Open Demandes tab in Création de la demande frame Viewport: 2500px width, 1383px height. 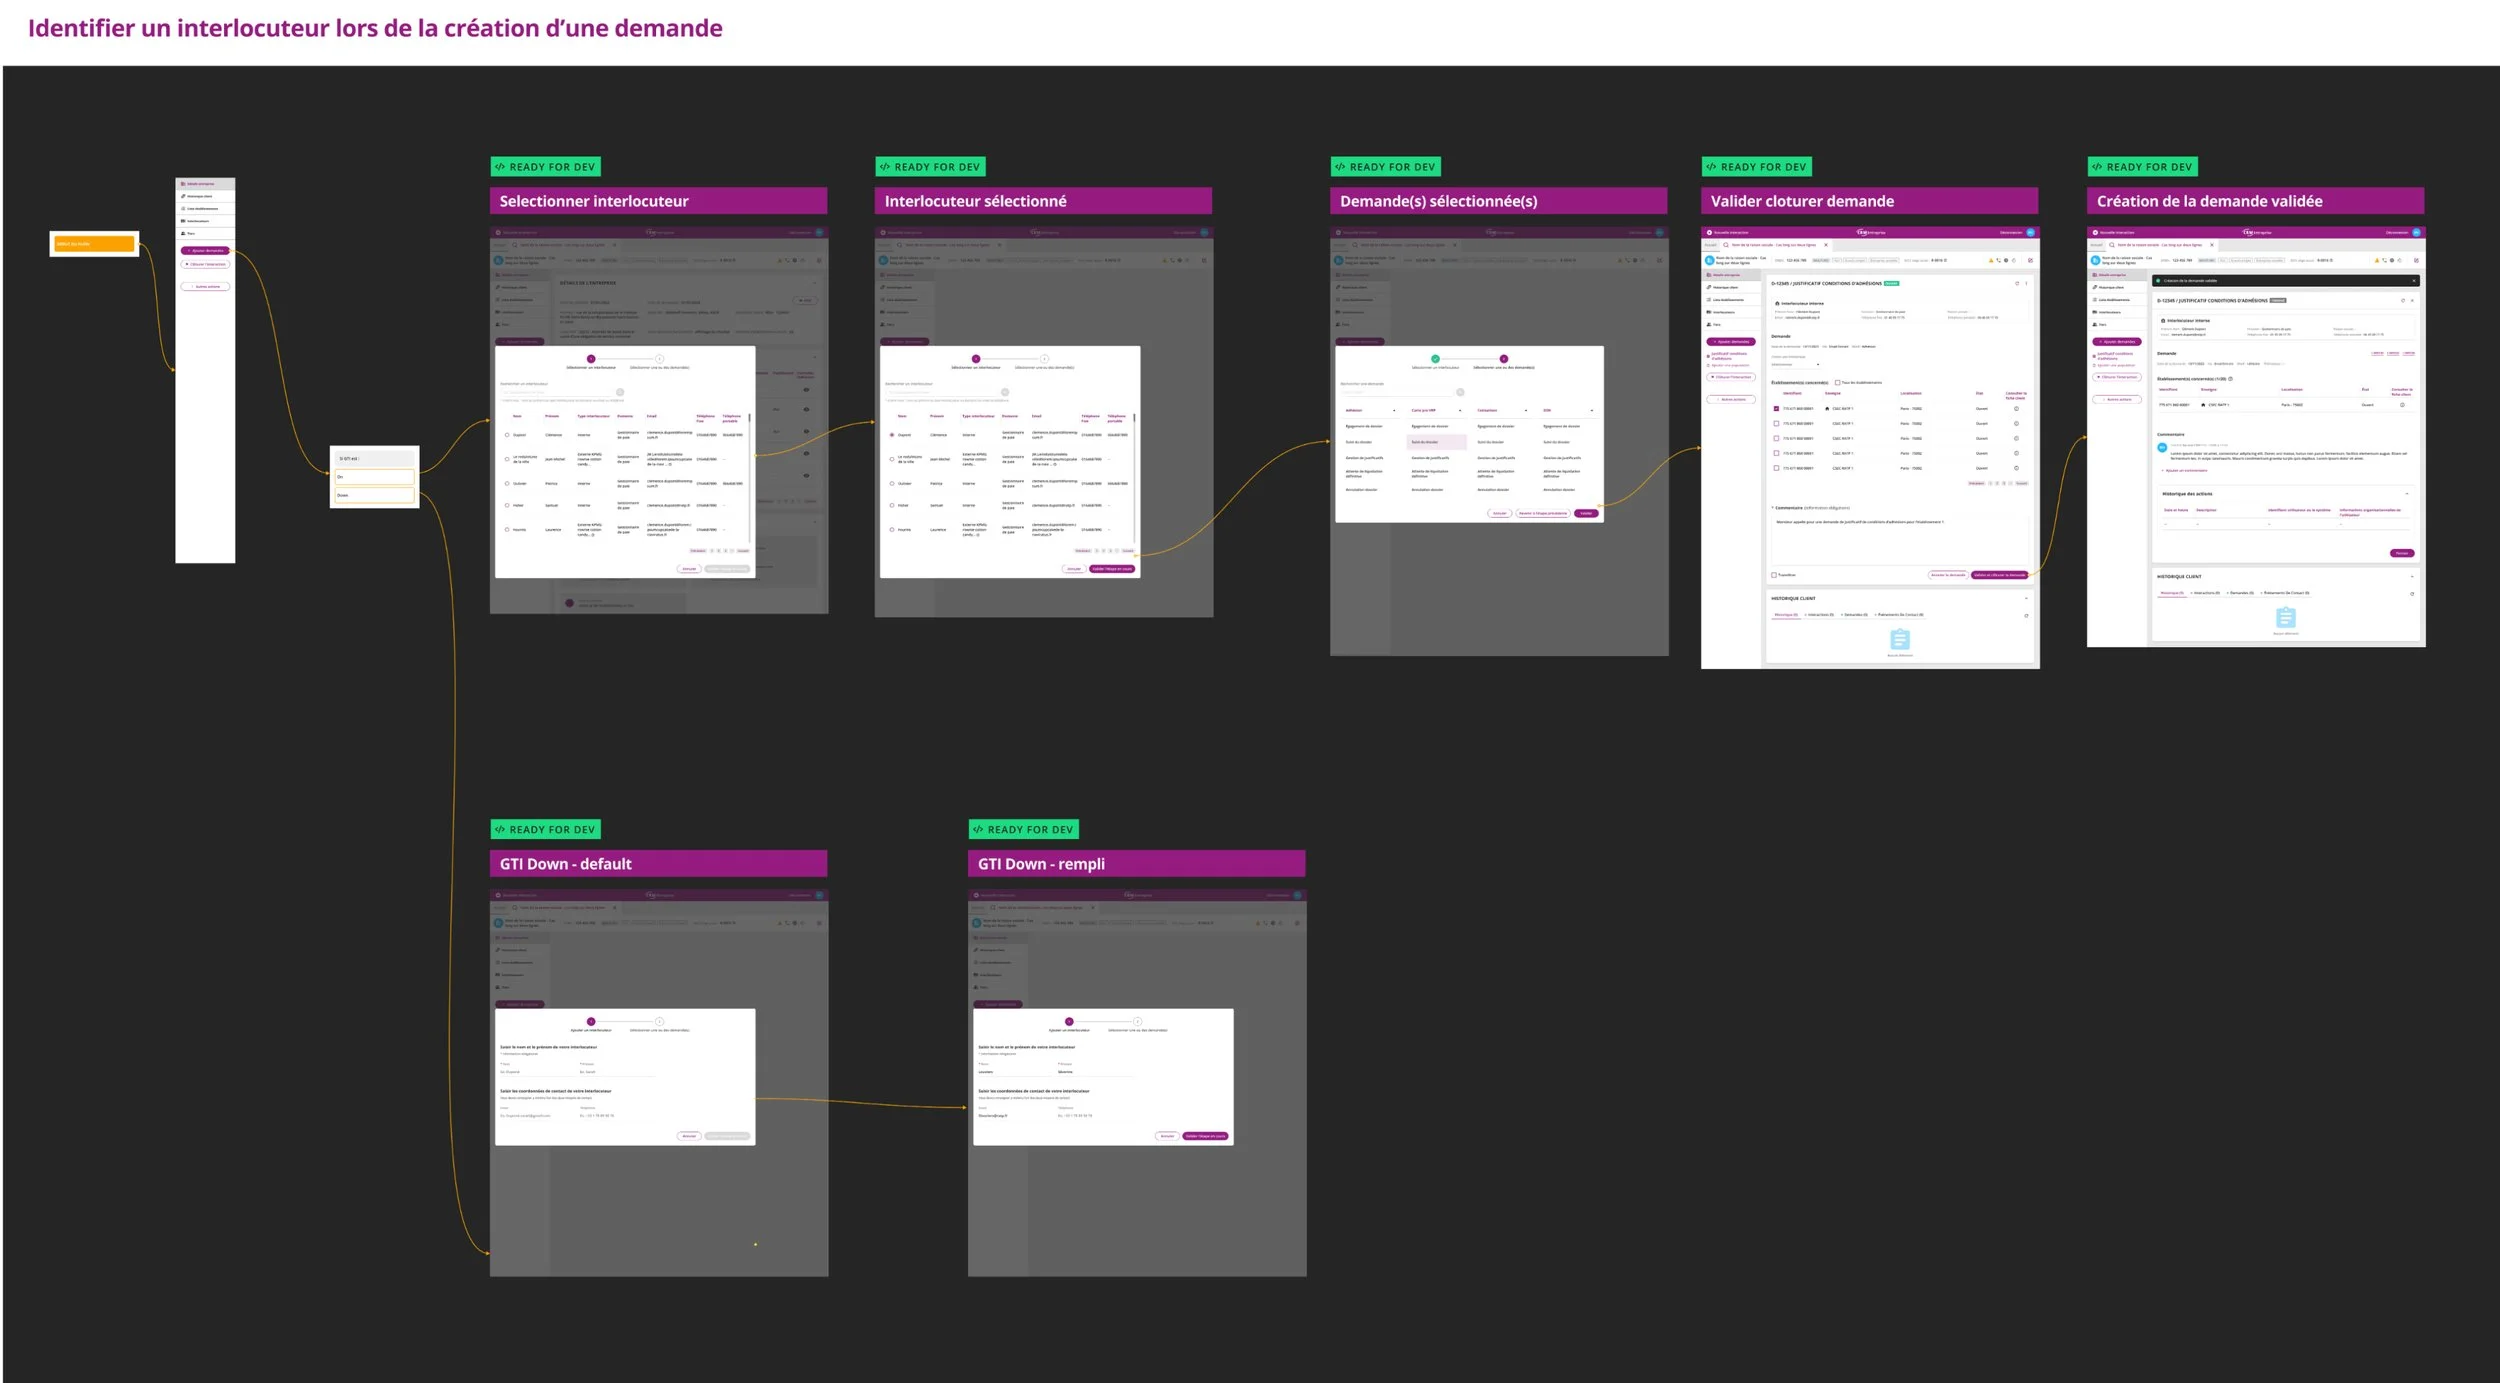point(2241,593)
